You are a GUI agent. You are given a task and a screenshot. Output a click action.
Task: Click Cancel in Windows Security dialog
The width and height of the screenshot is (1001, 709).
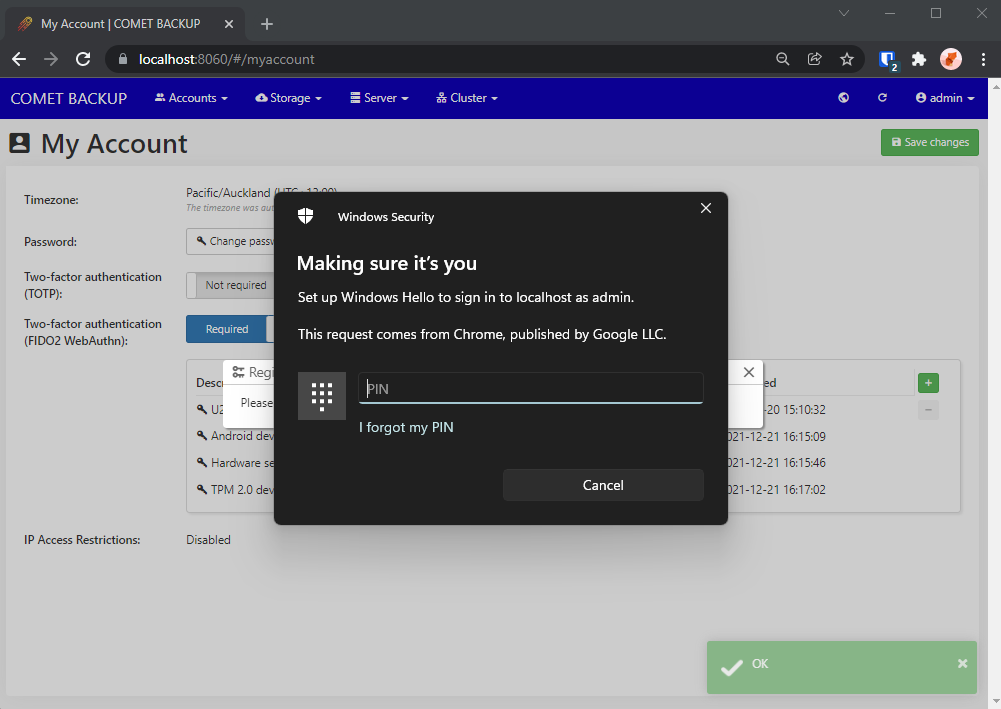click(603, 485)
